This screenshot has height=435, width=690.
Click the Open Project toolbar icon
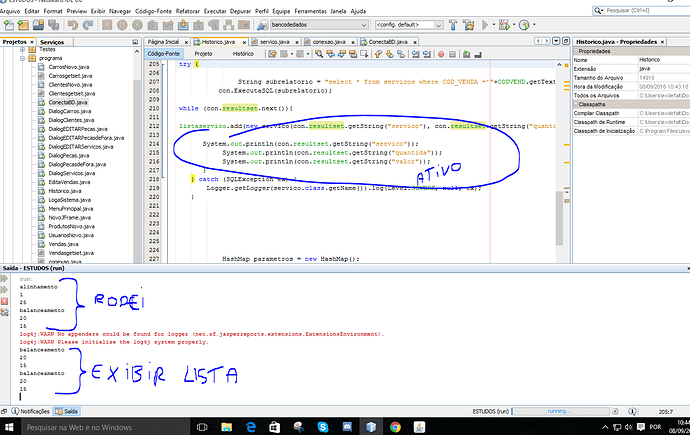click(x=38, y=25)
